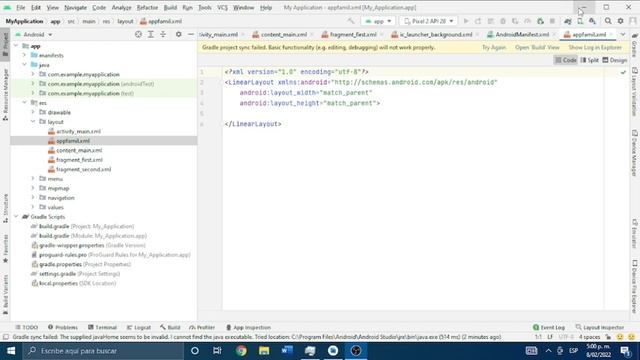Select activity_main.xml in project tree

[78, 131]
